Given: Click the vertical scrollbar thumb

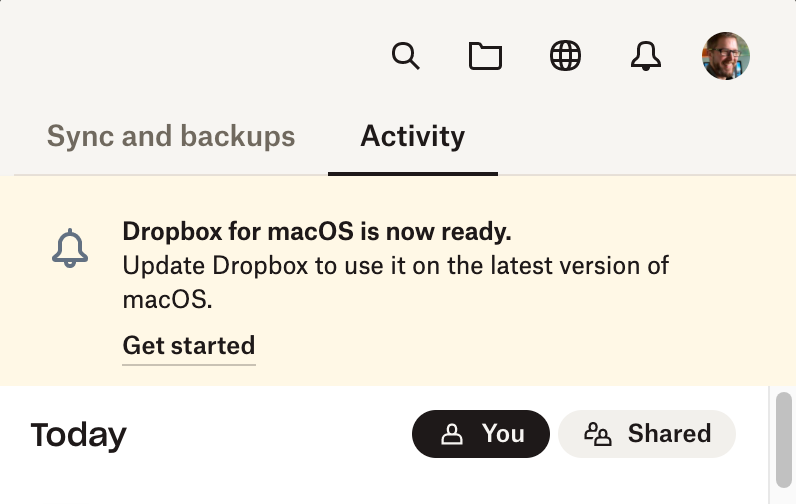Looking at the screenshot, I should [784, 438].
